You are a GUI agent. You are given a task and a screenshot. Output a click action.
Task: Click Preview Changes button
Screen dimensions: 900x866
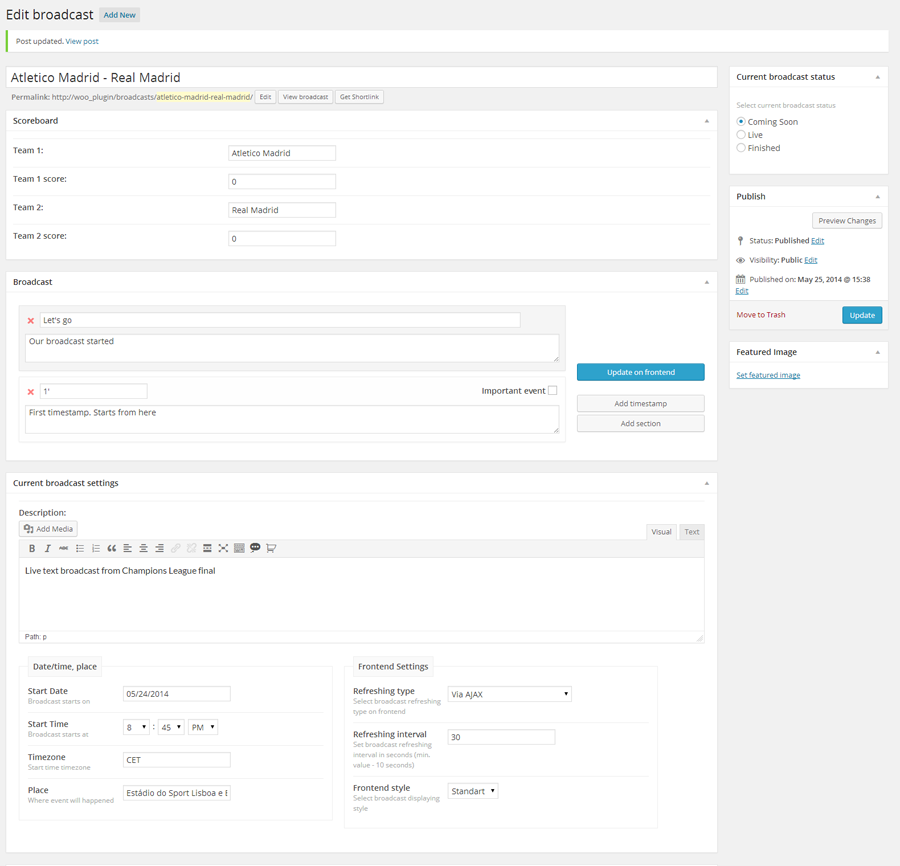(847, 220)
